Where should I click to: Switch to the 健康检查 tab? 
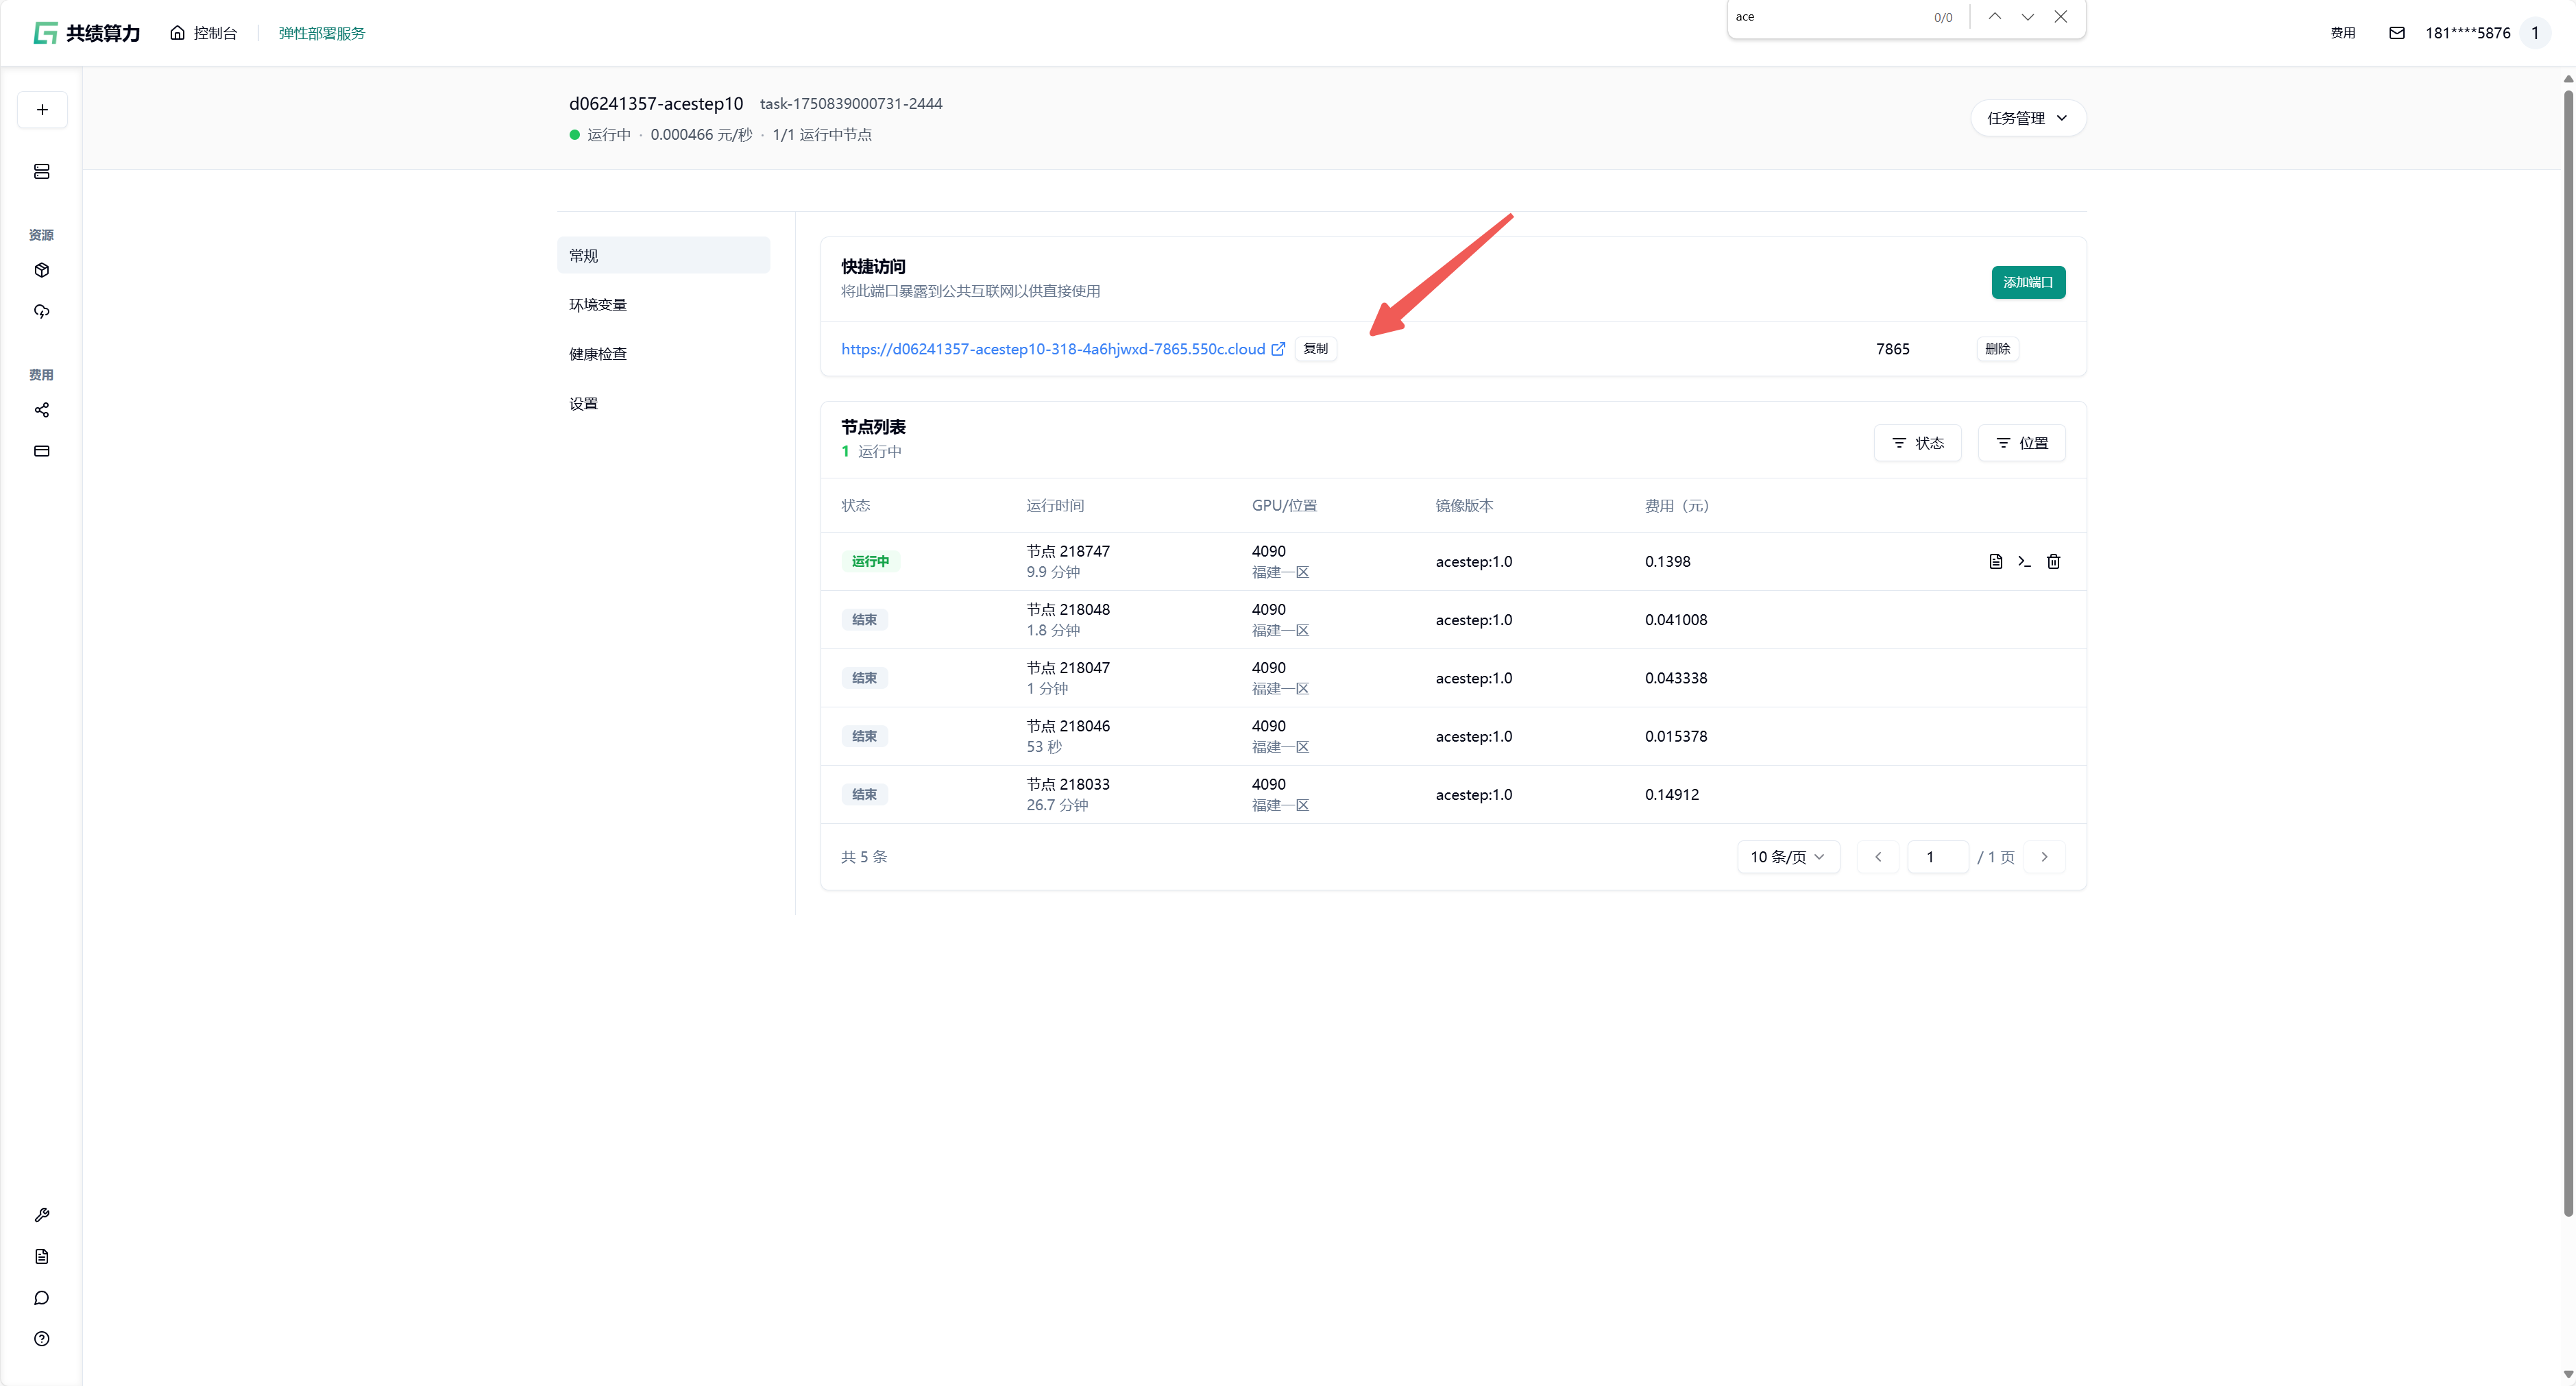(598, 354)
